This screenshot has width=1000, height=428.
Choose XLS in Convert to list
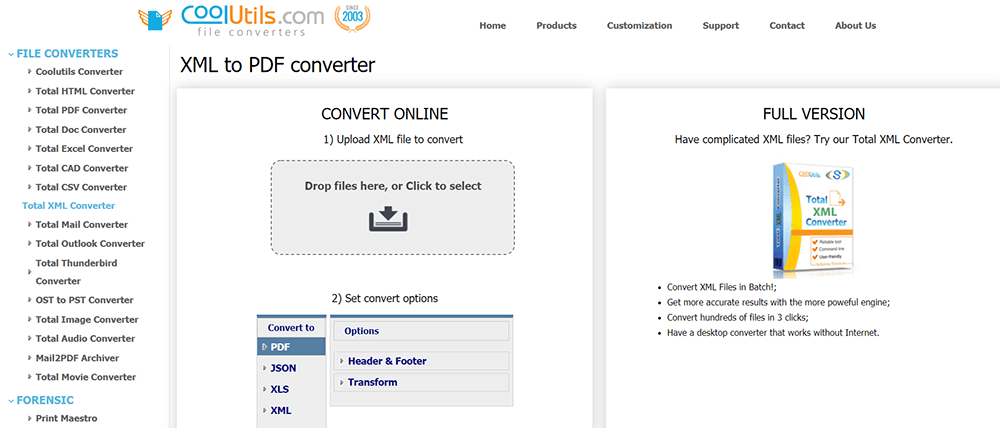(x=279, y=389)
